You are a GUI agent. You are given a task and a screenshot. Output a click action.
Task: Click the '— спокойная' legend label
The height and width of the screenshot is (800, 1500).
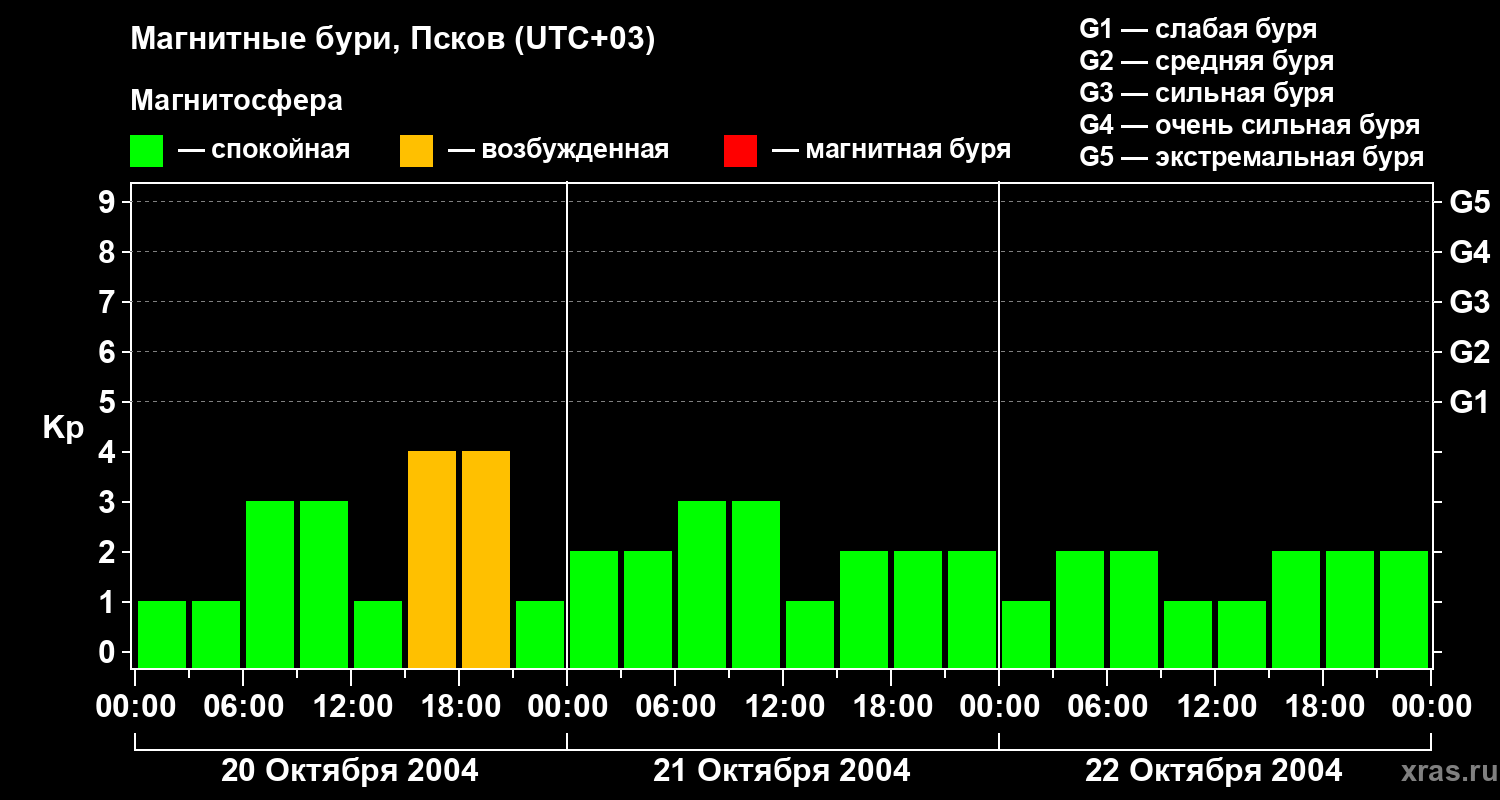[x=264, y=150]
